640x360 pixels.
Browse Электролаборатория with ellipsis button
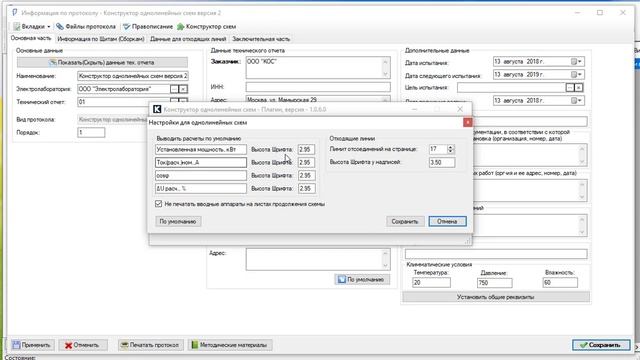click(x=174, y=89)
